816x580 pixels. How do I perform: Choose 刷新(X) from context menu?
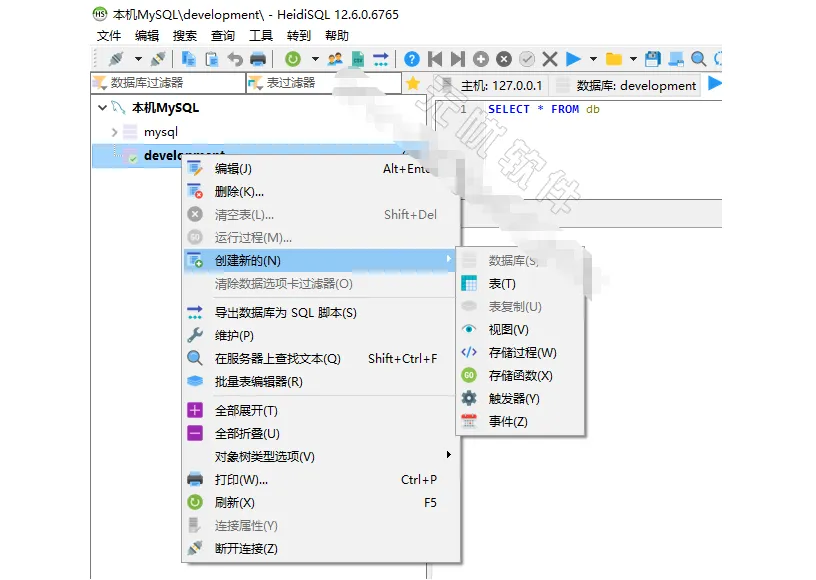click(x=321, y=502)
